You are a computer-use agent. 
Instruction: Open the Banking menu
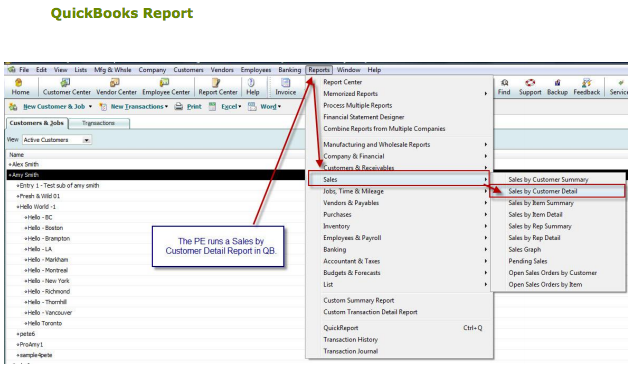click(x=289, y=70)
